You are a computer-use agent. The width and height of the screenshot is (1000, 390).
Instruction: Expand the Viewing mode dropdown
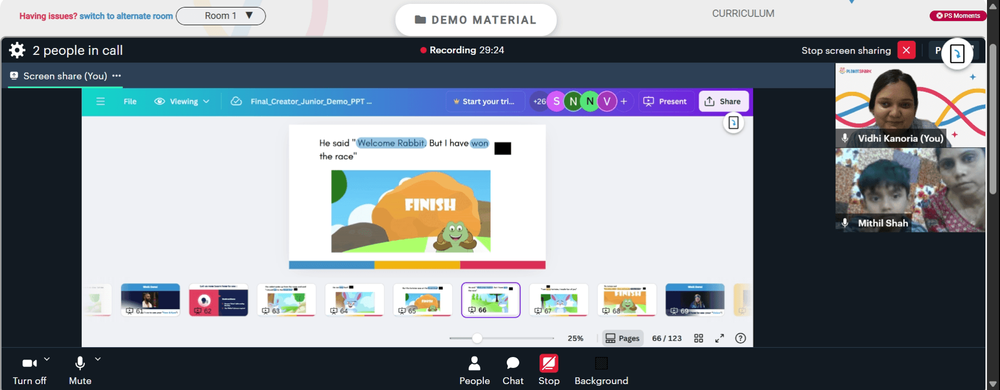pyautogui.click(x=182, y=101)
